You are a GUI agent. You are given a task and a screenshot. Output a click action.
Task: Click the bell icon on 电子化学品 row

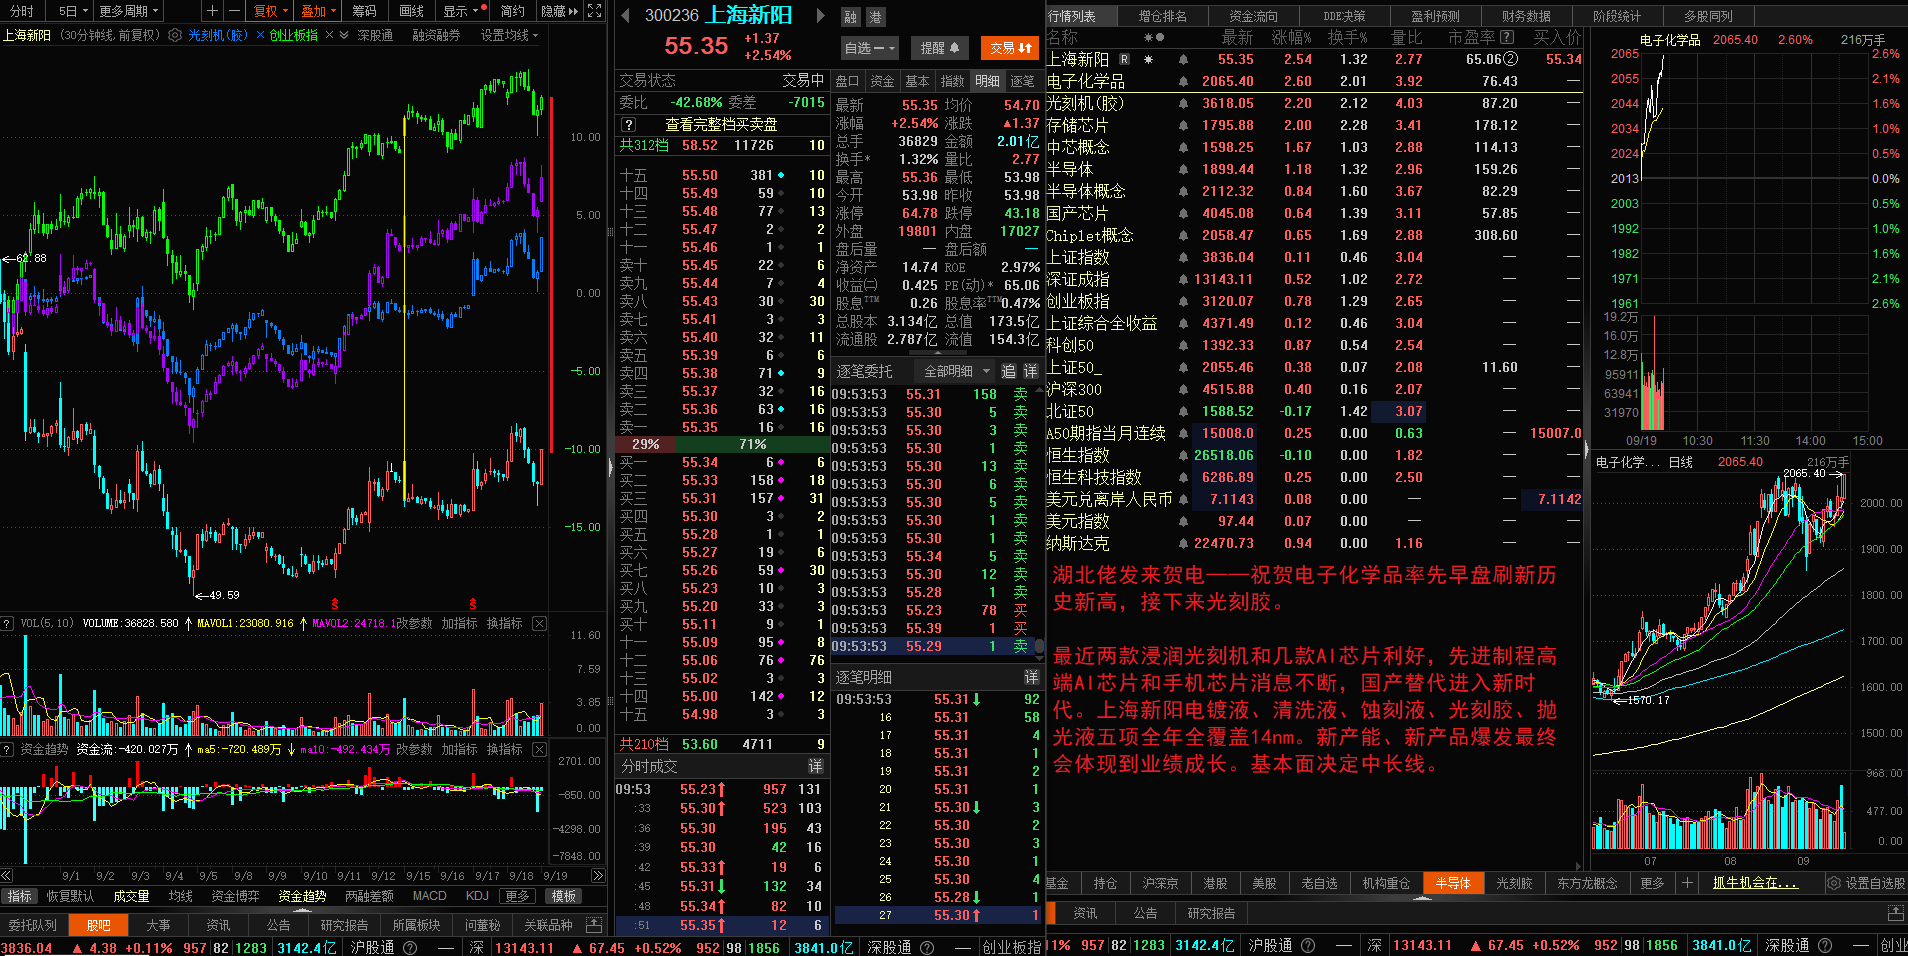tap(1183, 81)
